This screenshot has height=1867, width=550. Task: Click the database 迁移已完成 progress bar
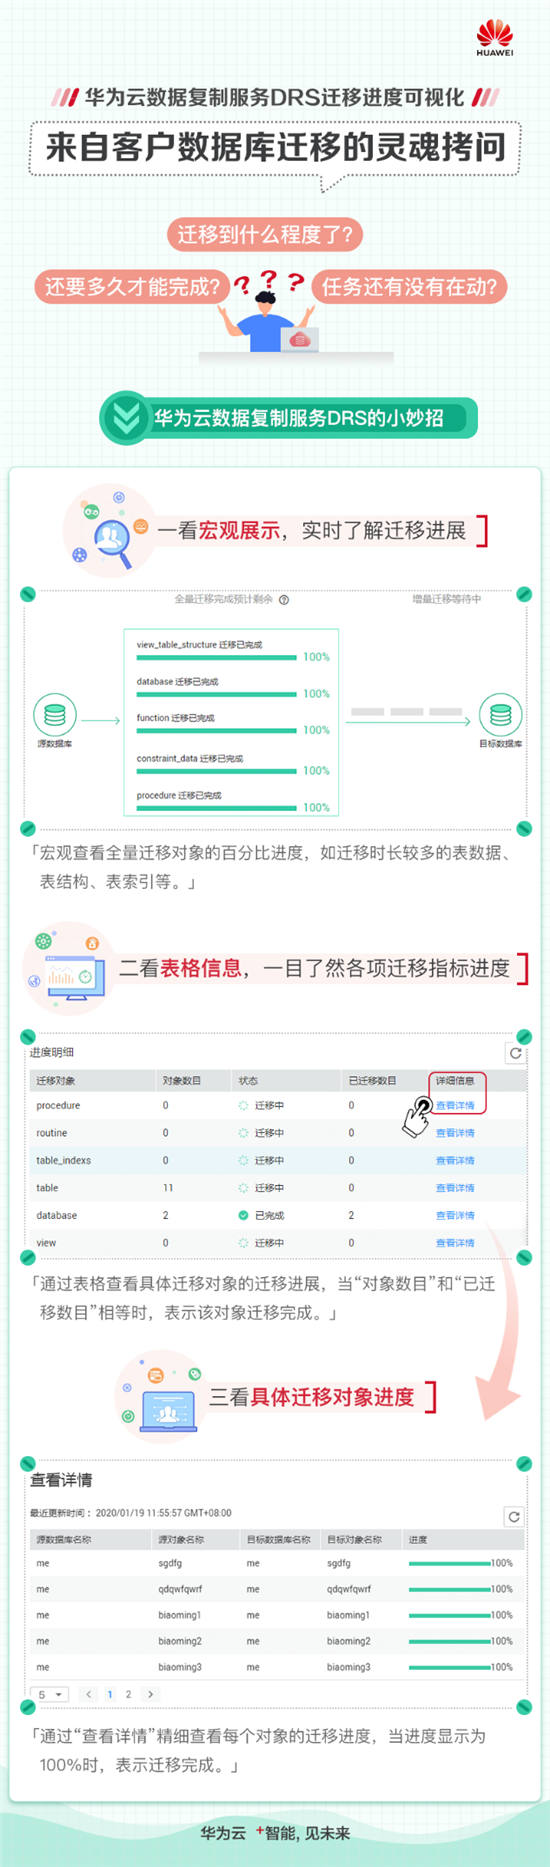[x=216, y=693]
